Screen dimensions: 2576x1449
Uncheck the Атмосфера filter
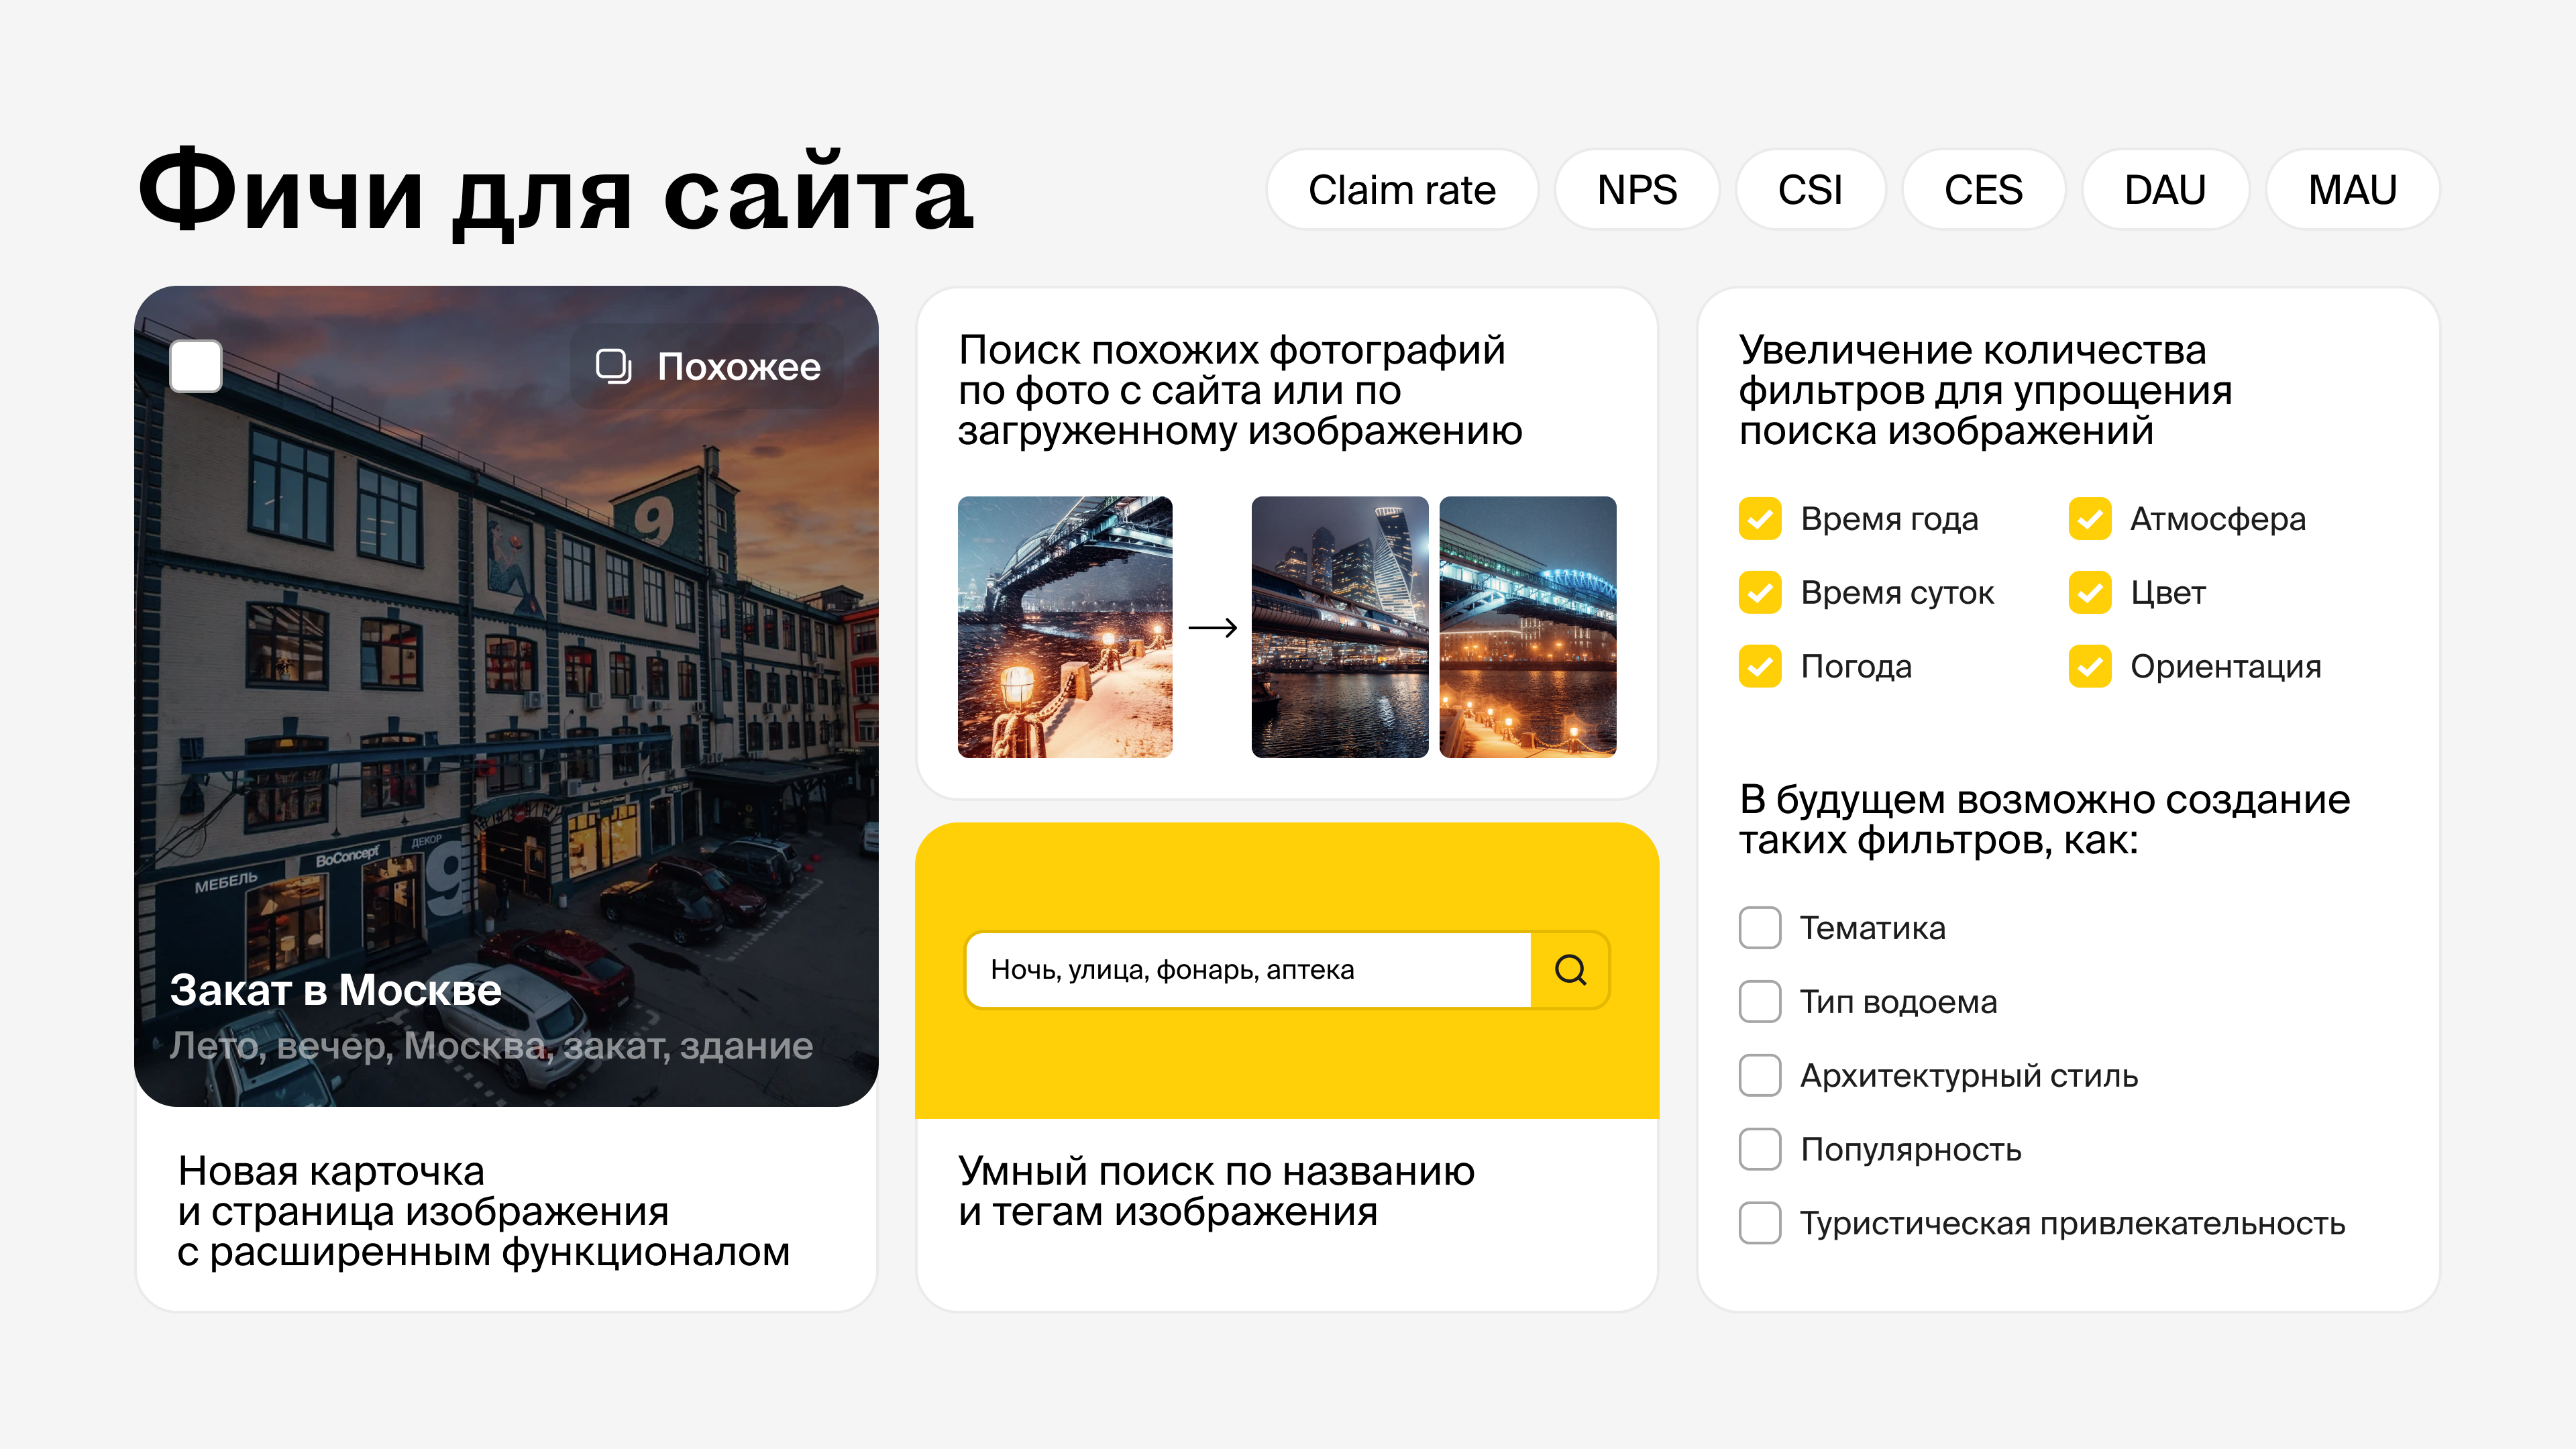coord(2089,519)
